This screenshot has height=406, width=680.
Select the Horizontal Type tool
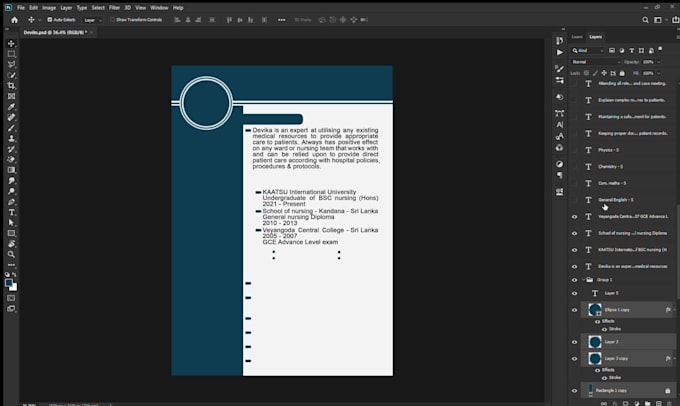click(11, 213)
